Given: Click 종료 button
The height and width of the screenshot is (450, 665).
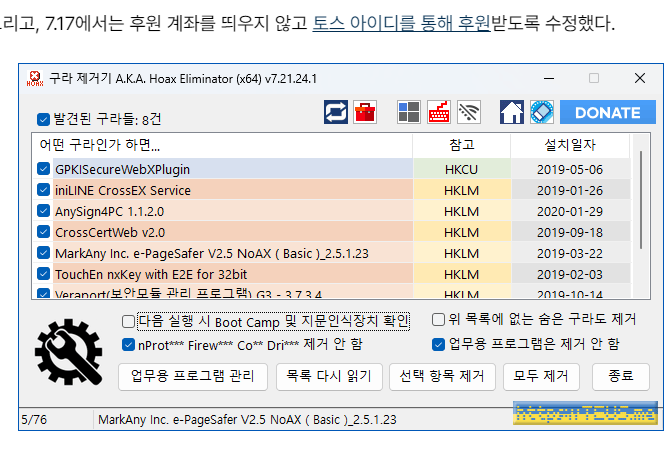Looking at the screenshot, I should [x=621, y=377].
